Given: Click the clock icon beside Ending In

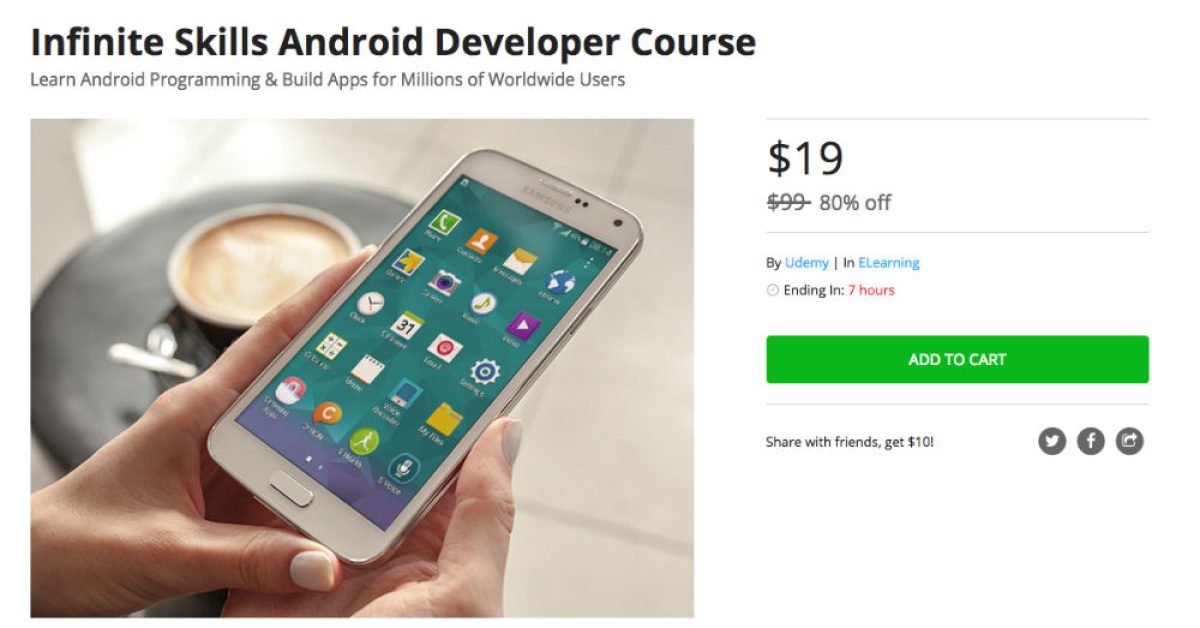Looking at the screenshot, I should point(772,291).
